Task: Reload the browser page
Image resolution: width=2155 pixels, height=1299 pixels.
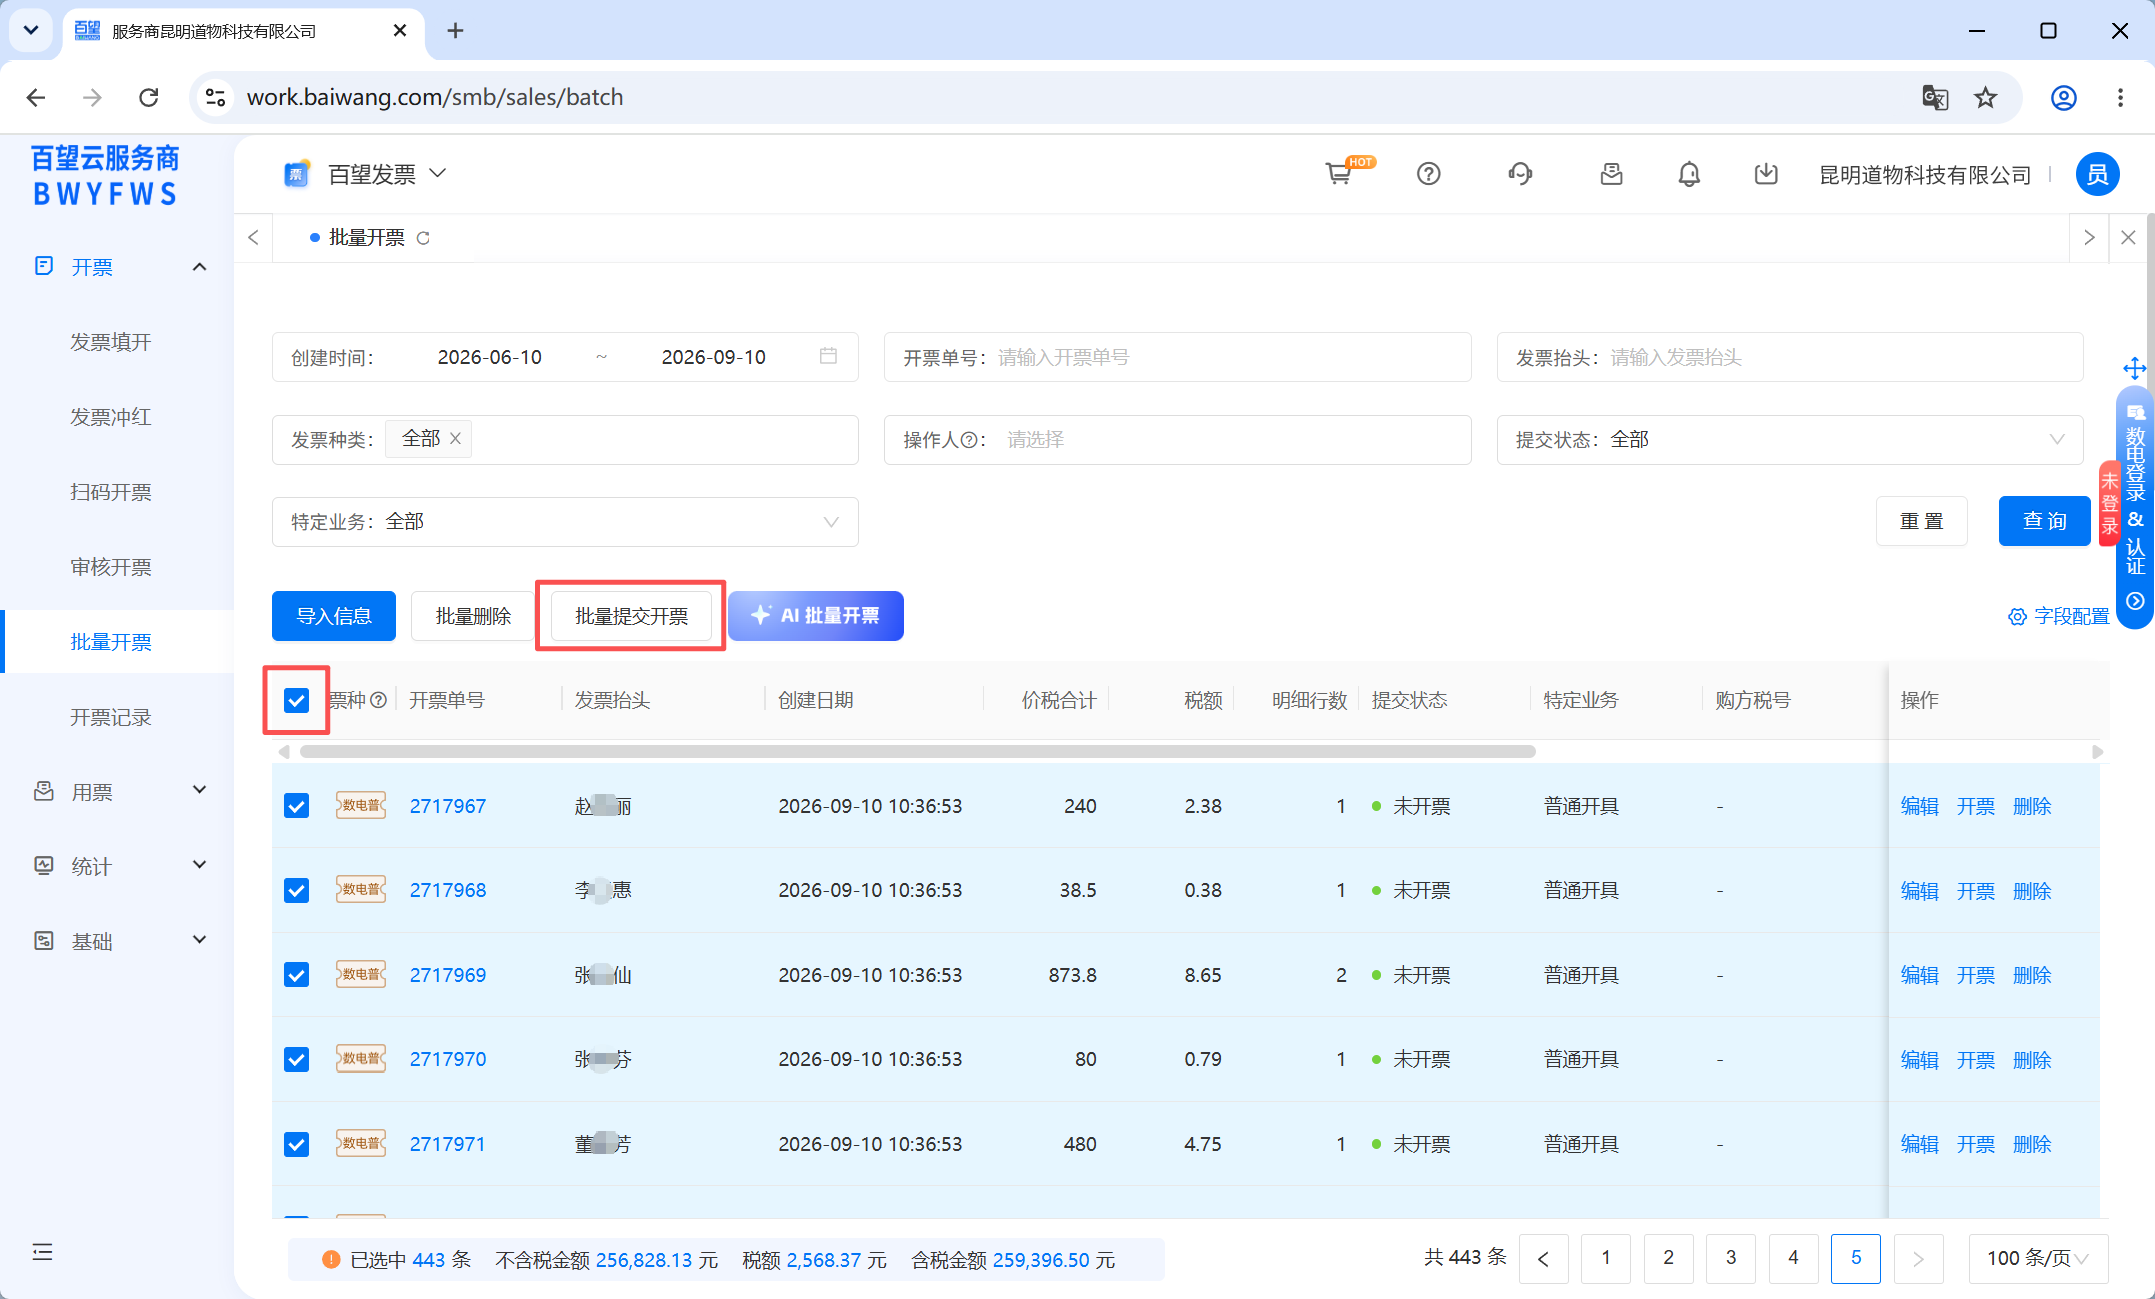Action: pyautogui.click(x=149, y=97)
